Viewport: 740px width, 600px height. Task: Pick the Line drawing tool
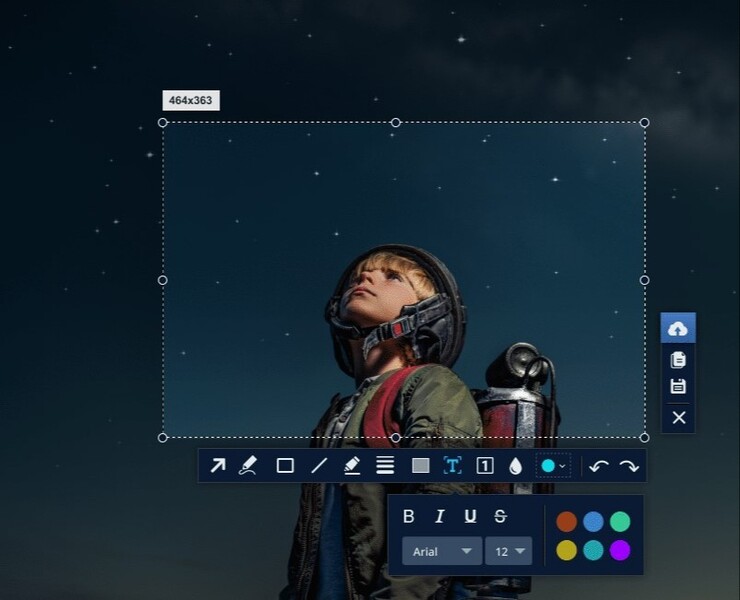[x=319, y=466]
